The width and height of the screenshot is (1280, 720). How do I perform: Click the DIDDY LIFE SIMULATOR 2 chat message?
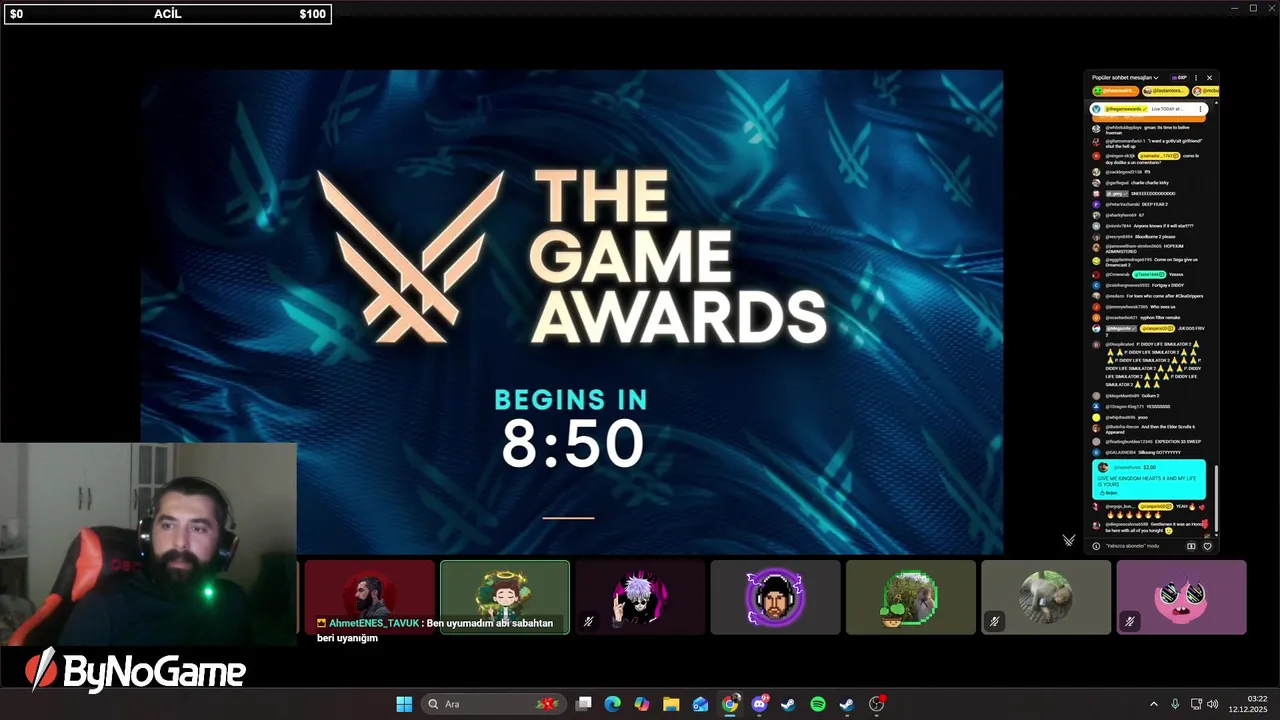pyautogui.click(x=1147, y=364)
